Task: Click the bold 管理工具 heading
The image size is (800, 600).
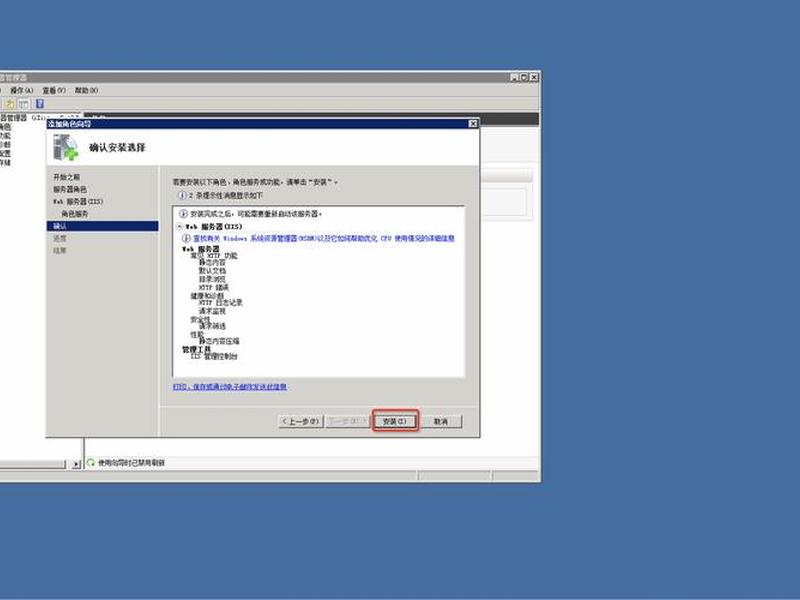Action: pyautogui.click(x=196, y=349)
